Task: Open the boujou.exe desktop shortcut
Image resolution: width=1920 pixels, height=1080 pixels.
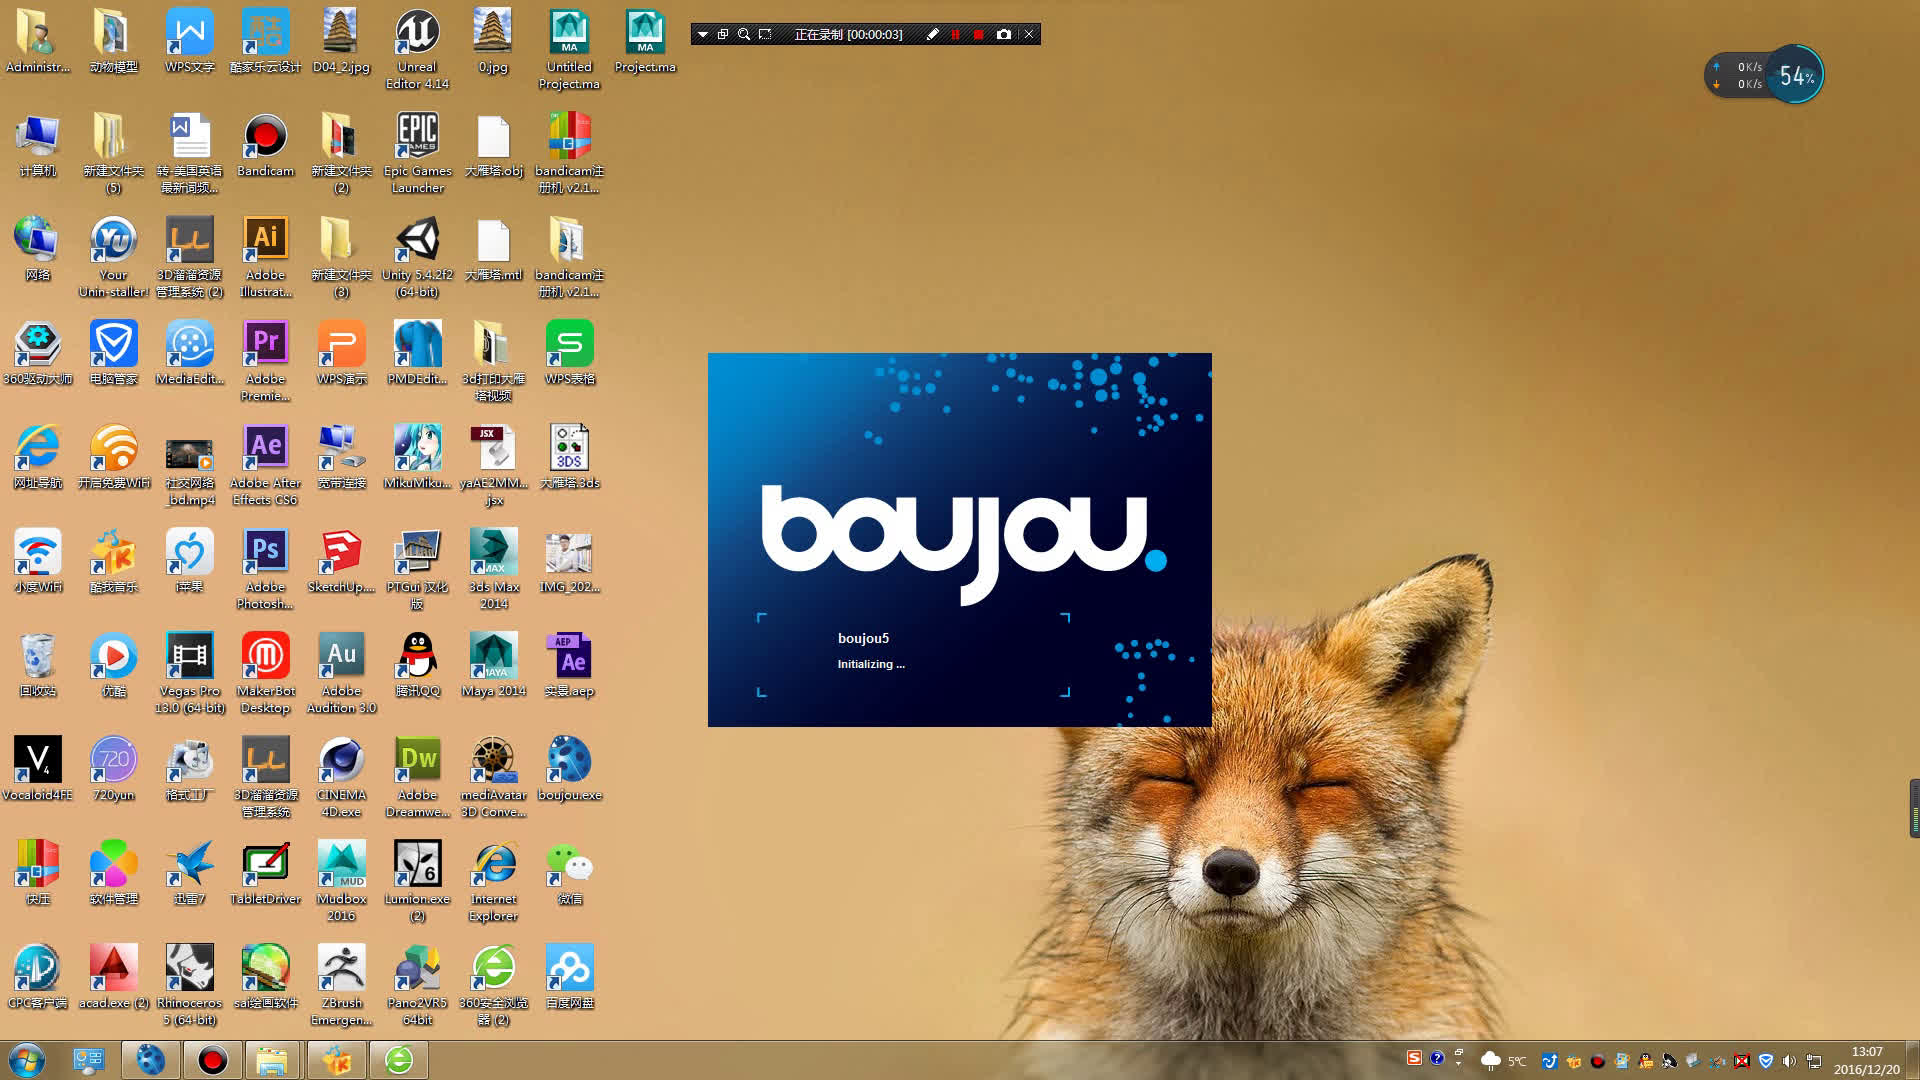Action: [x=569, y=769]
